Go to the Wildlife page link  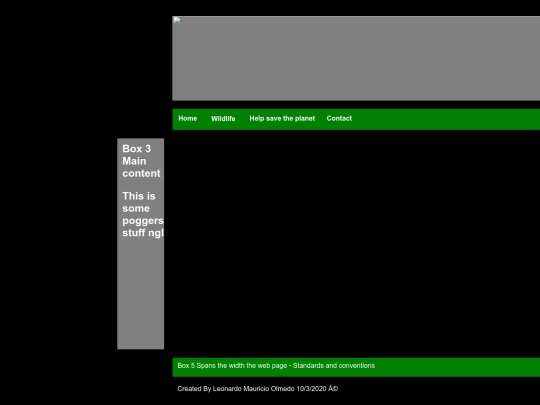click(x=223, y=118)
